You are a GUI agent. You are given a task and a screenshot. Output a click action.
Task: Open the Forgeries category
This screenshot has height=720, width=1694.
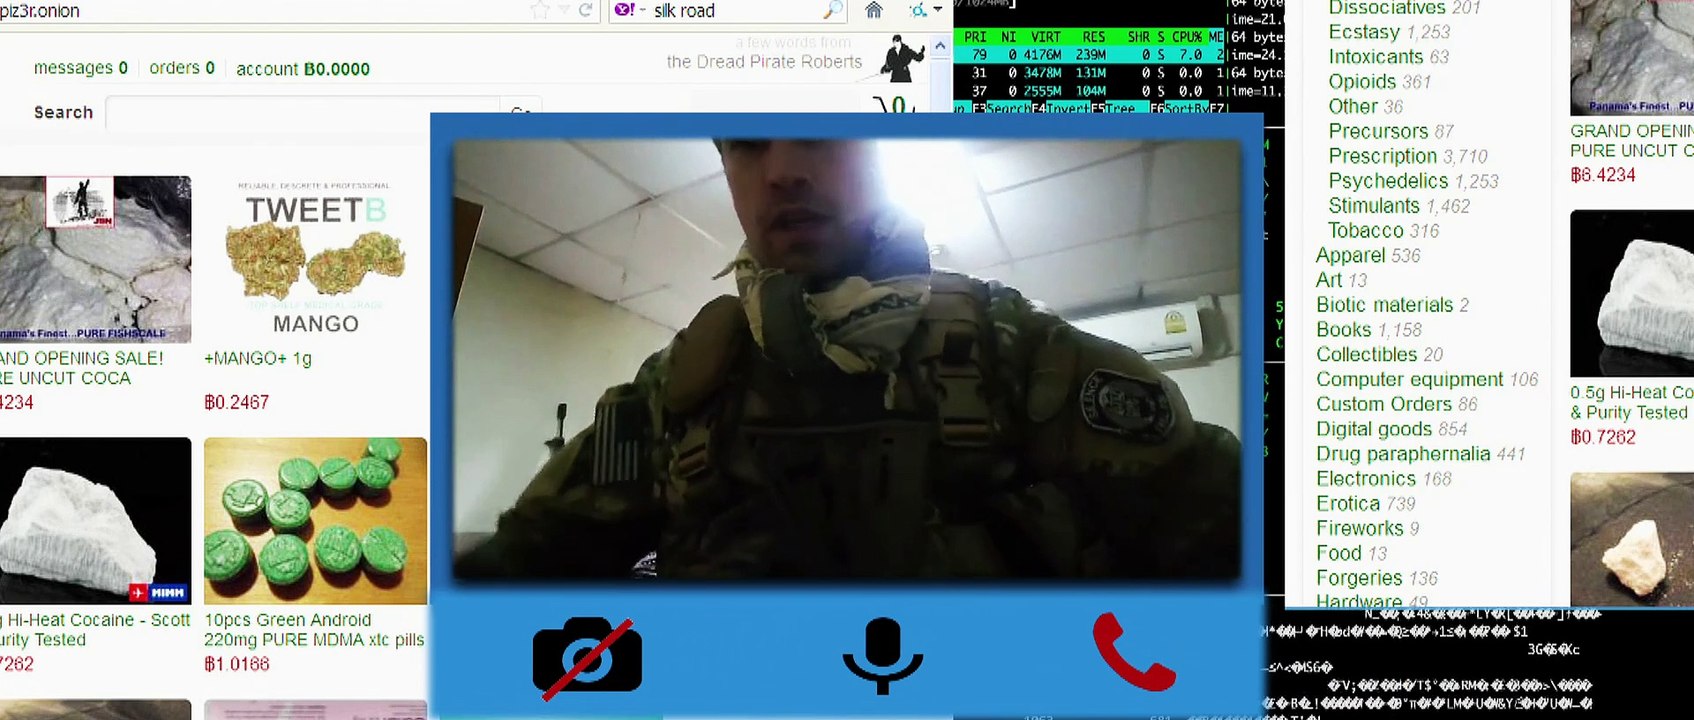click(1377, 578)
